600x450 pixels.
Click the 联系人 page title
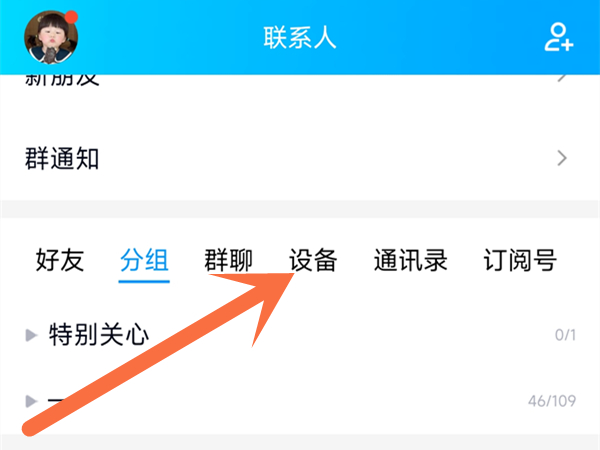click(x=300, y=38)
